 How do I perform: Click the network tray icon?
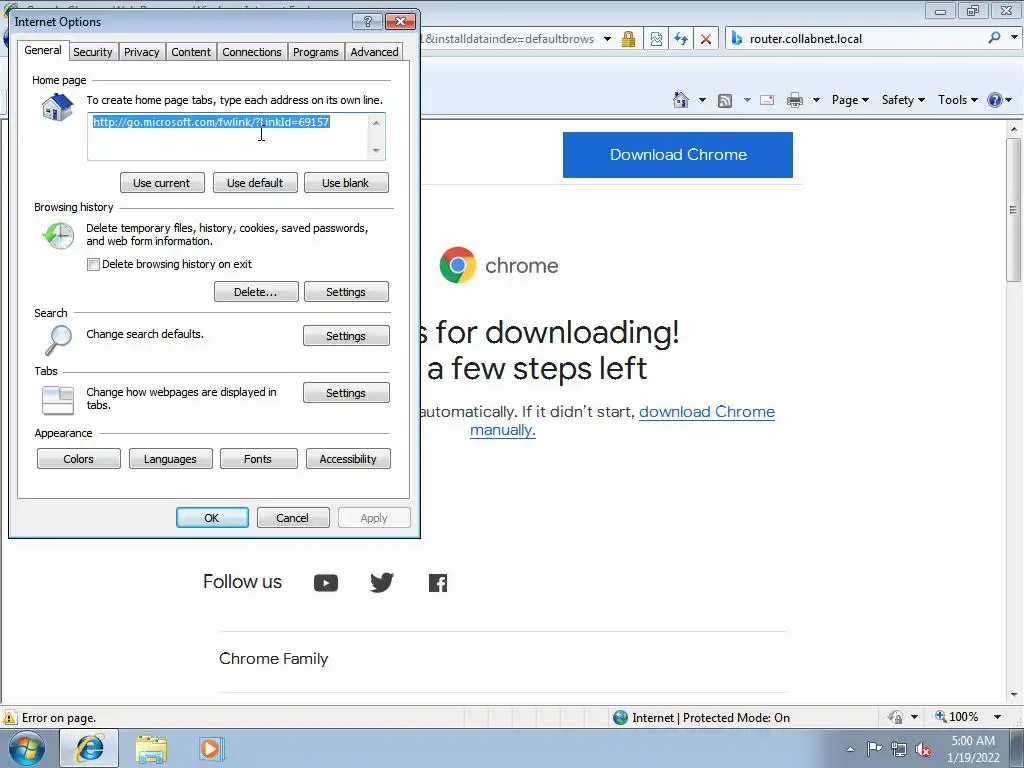[x=899, y=749]
